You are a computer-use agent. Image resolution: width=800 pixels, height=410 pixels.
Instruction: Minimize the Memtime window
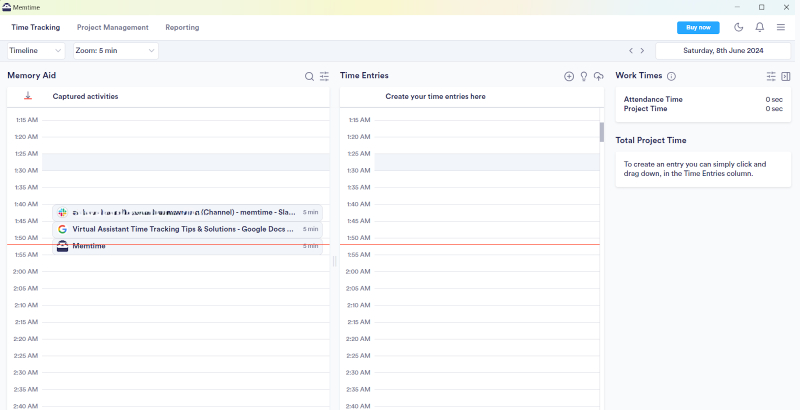click(737, 7)
